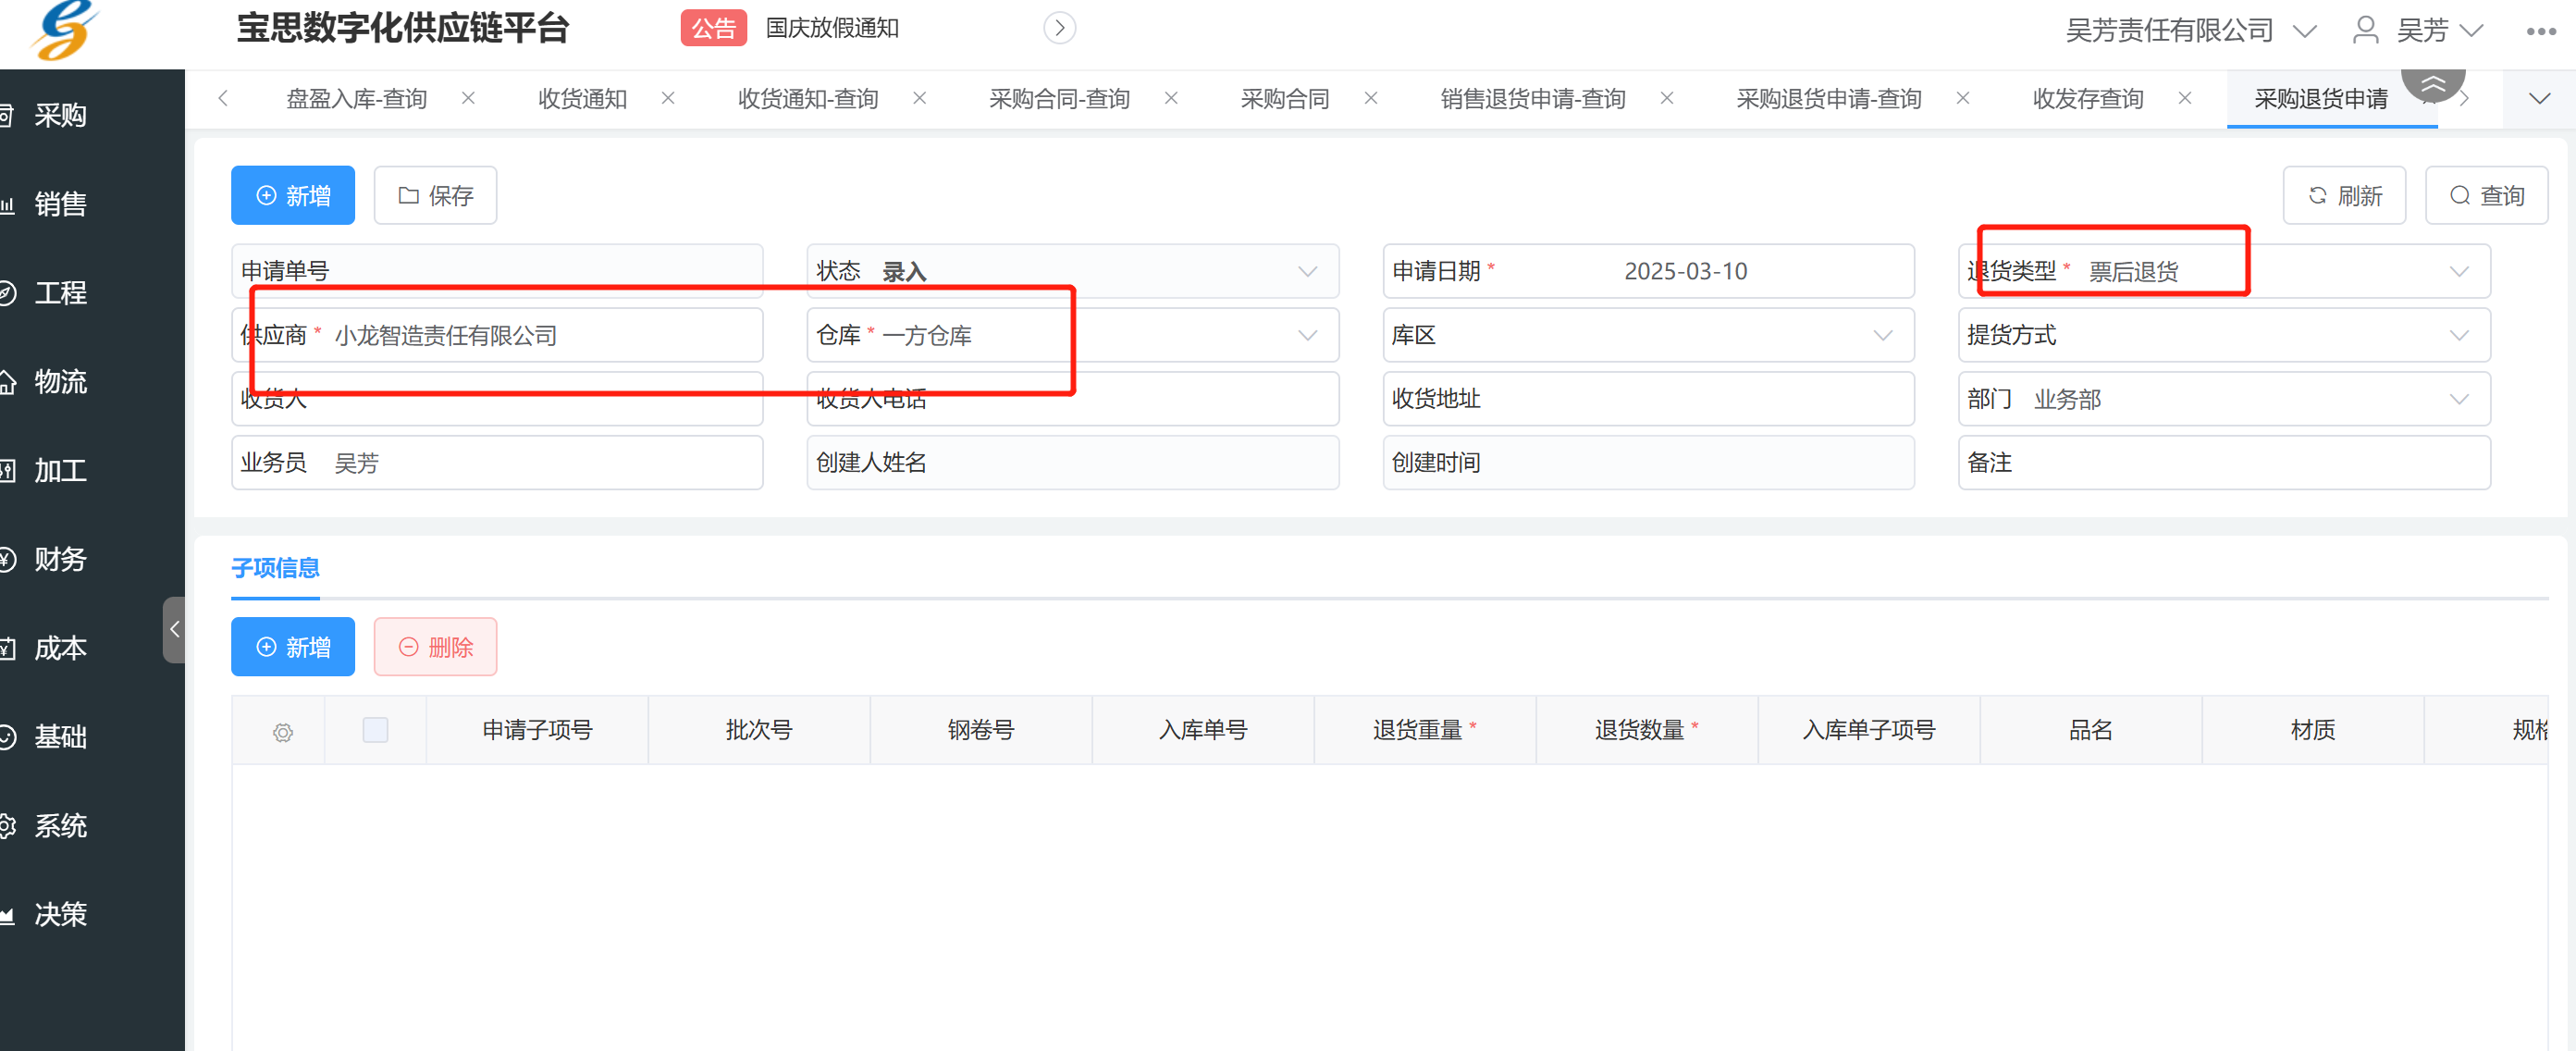Screen dimensions: 2576x1051
Task: Collapse the header with double-chevron button
Action: pos(2432,84)
